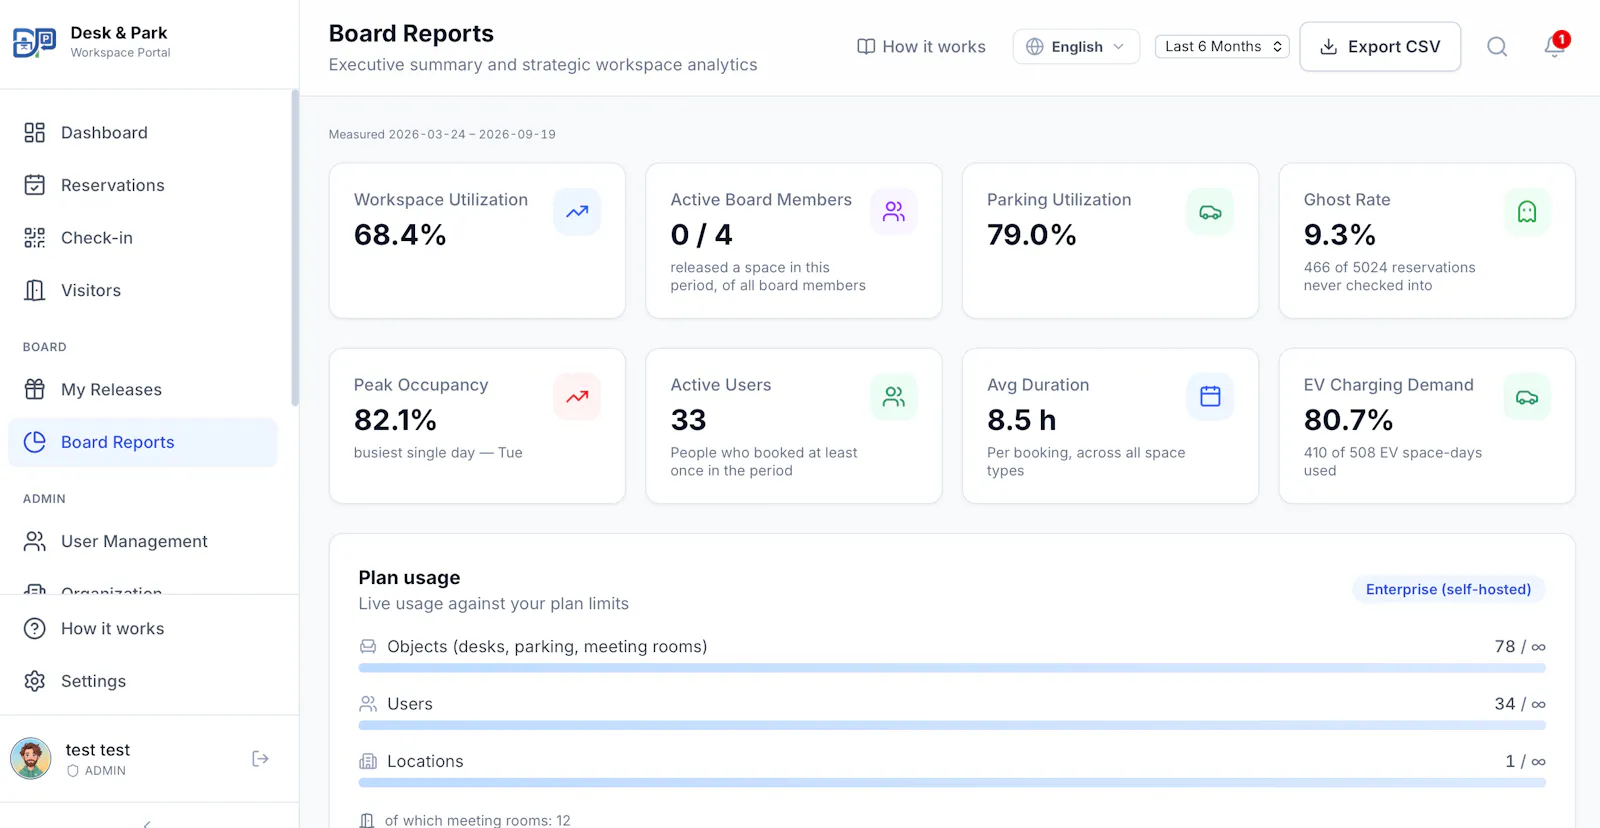Click the Enterprise (self-hosted) badge

pos(1448,590)
